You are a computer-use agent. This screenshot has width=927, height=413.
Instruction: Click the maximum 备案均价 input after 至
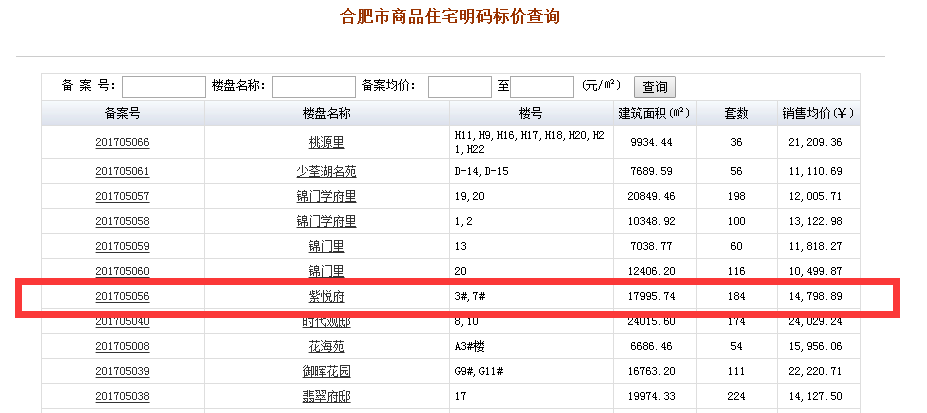542,87
